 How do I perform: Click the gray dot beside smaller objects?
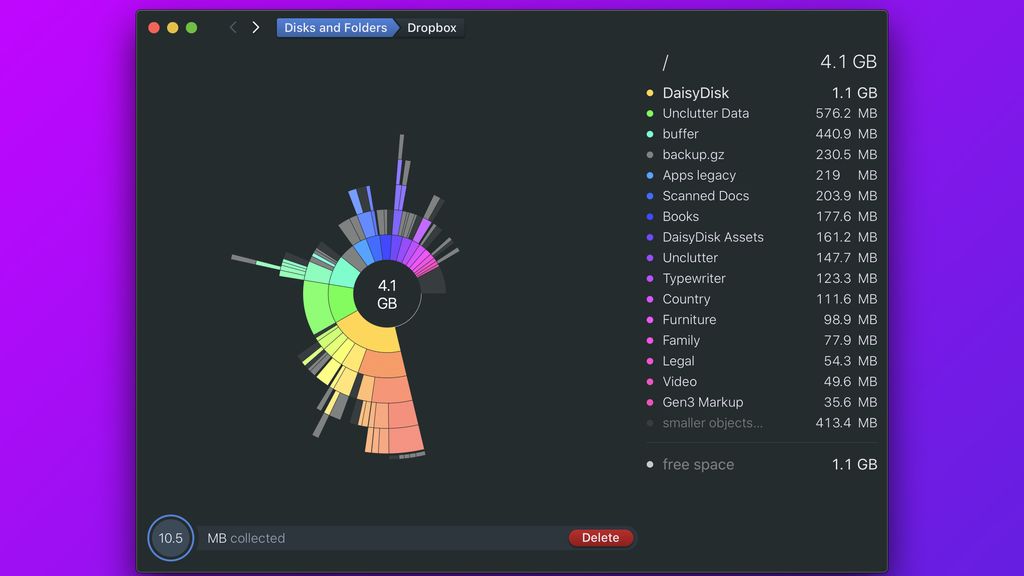click(x=650, y=423)
